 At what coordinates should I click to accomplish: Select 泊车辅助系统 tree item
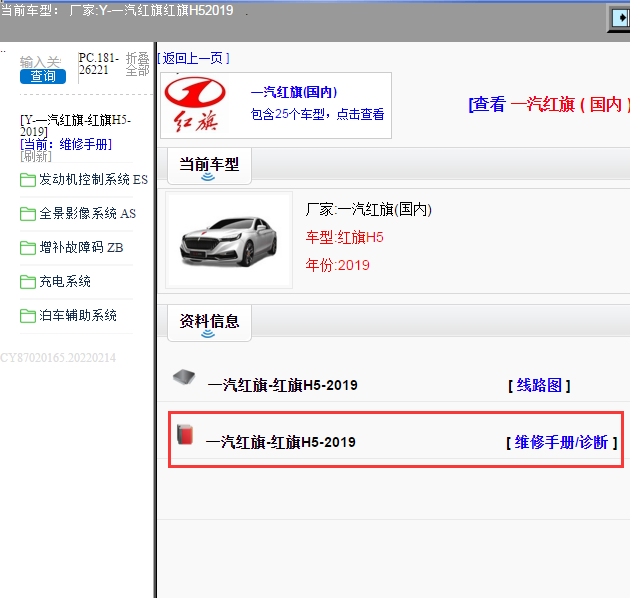(x=78, y=315)
